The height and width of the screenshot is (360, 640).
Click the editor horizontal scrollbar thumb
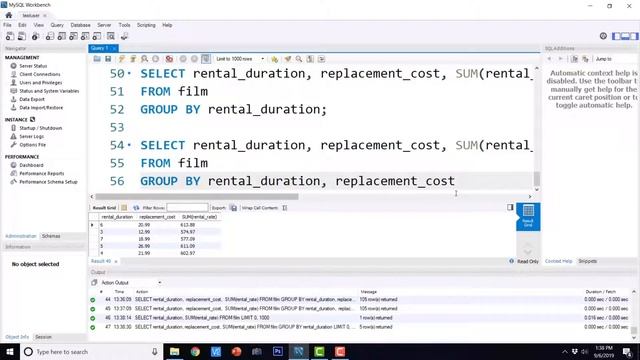[x=197, y=196]
